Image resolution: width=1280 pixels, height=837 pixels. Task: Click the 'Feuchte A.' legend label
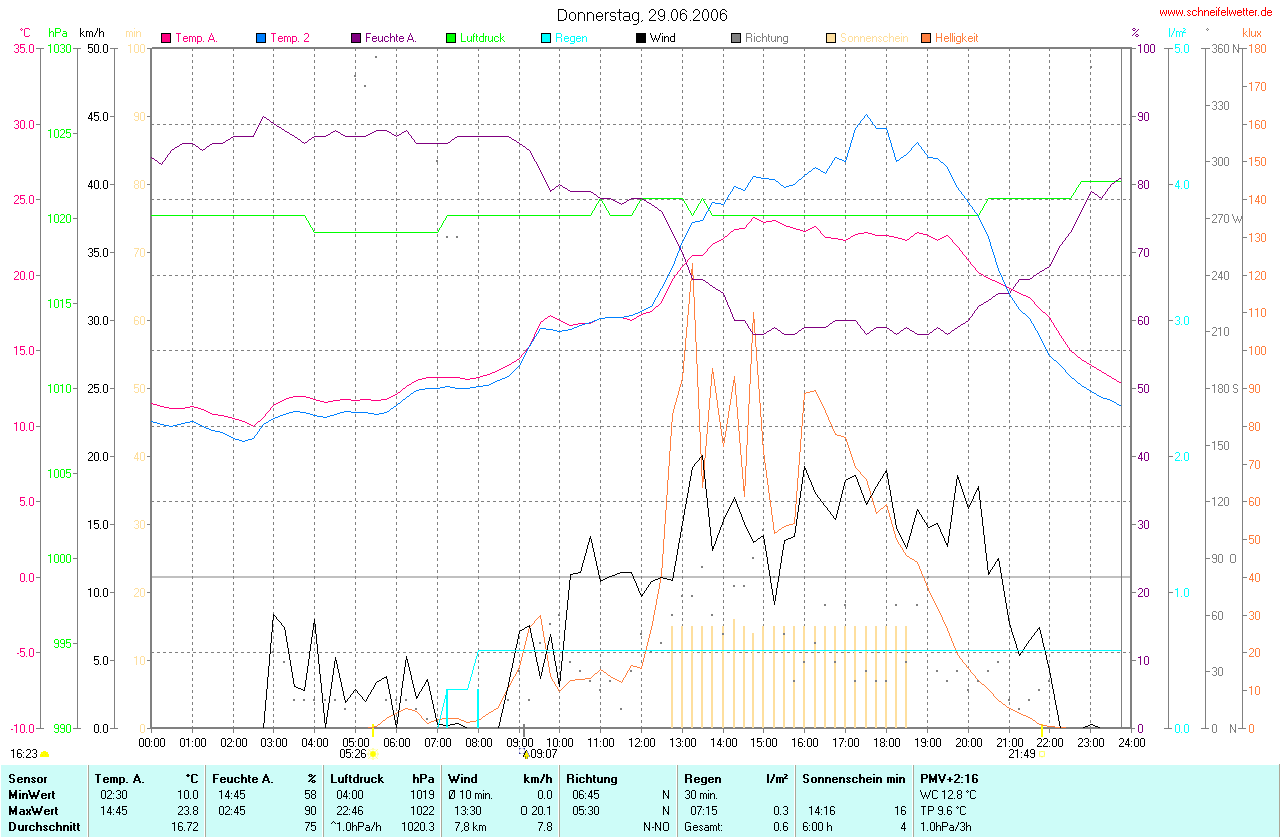[x=391, y=38]
